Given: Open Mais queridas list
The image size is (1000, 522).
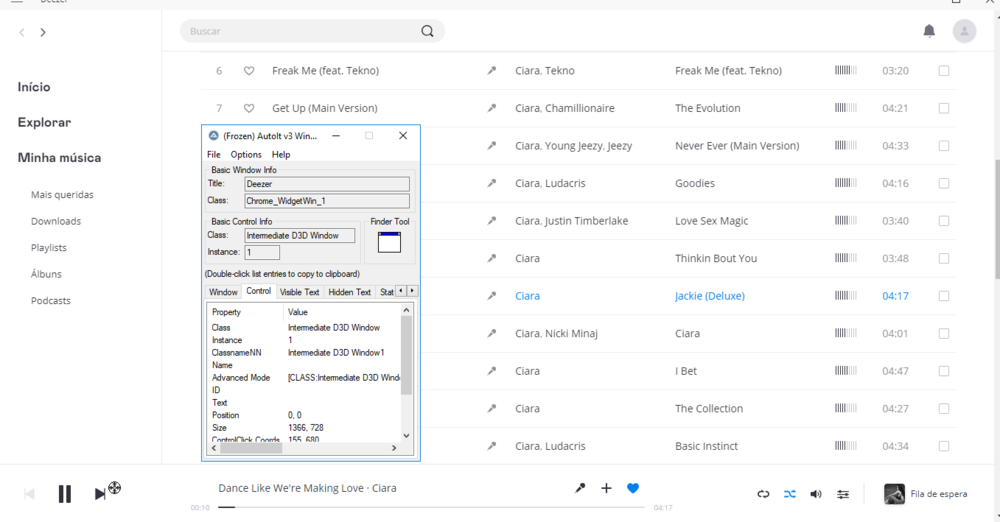Looking at the screenshot, I should coord(62,195).
